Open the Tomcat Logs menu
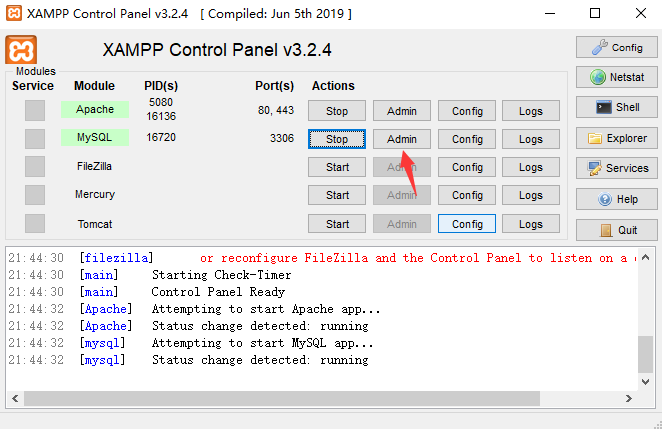 pyautogui.click(x=531, y=224)
